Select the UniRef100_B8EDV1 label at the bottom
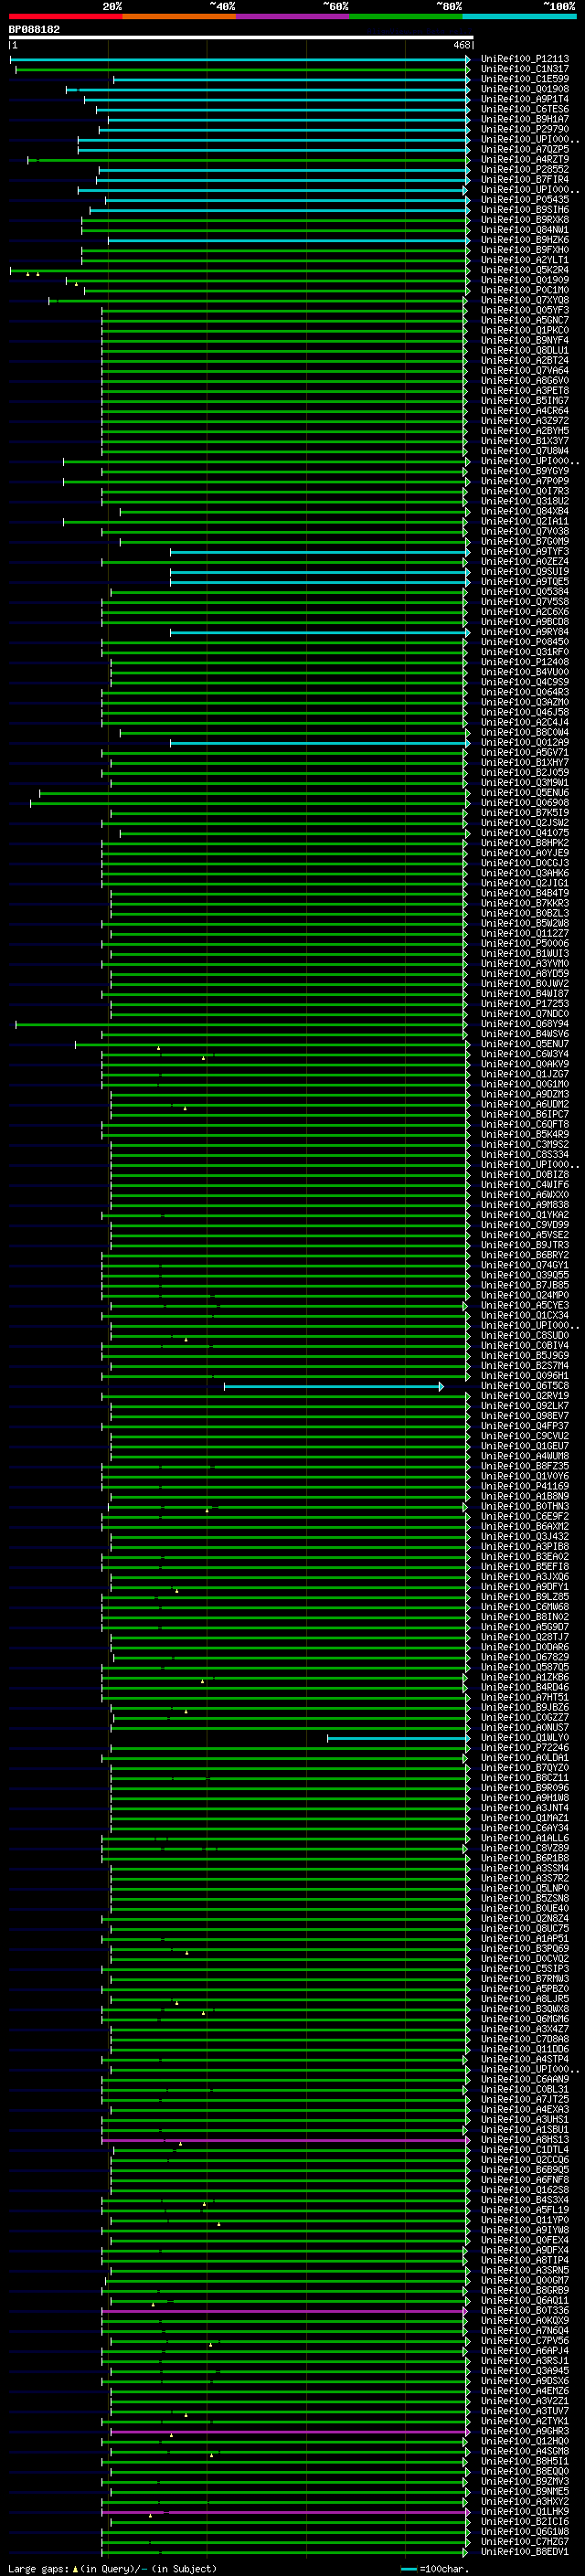The image size is (585, 2576). point(524,2551)
